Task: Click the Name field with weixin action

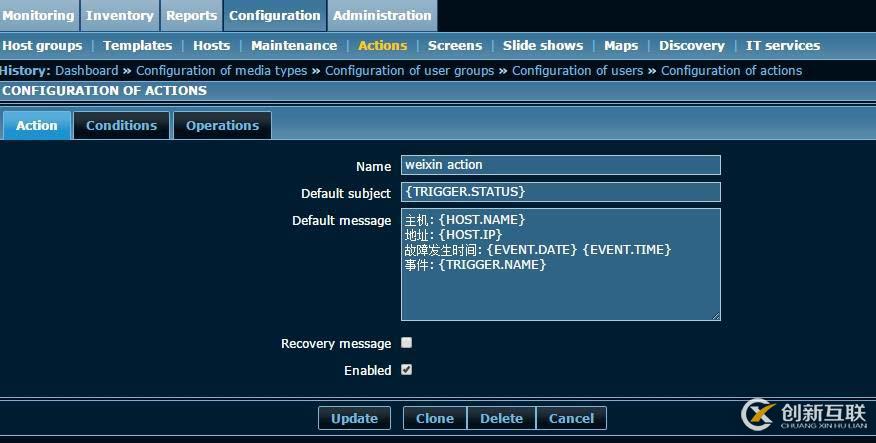Action: click(x=561, y=165)
